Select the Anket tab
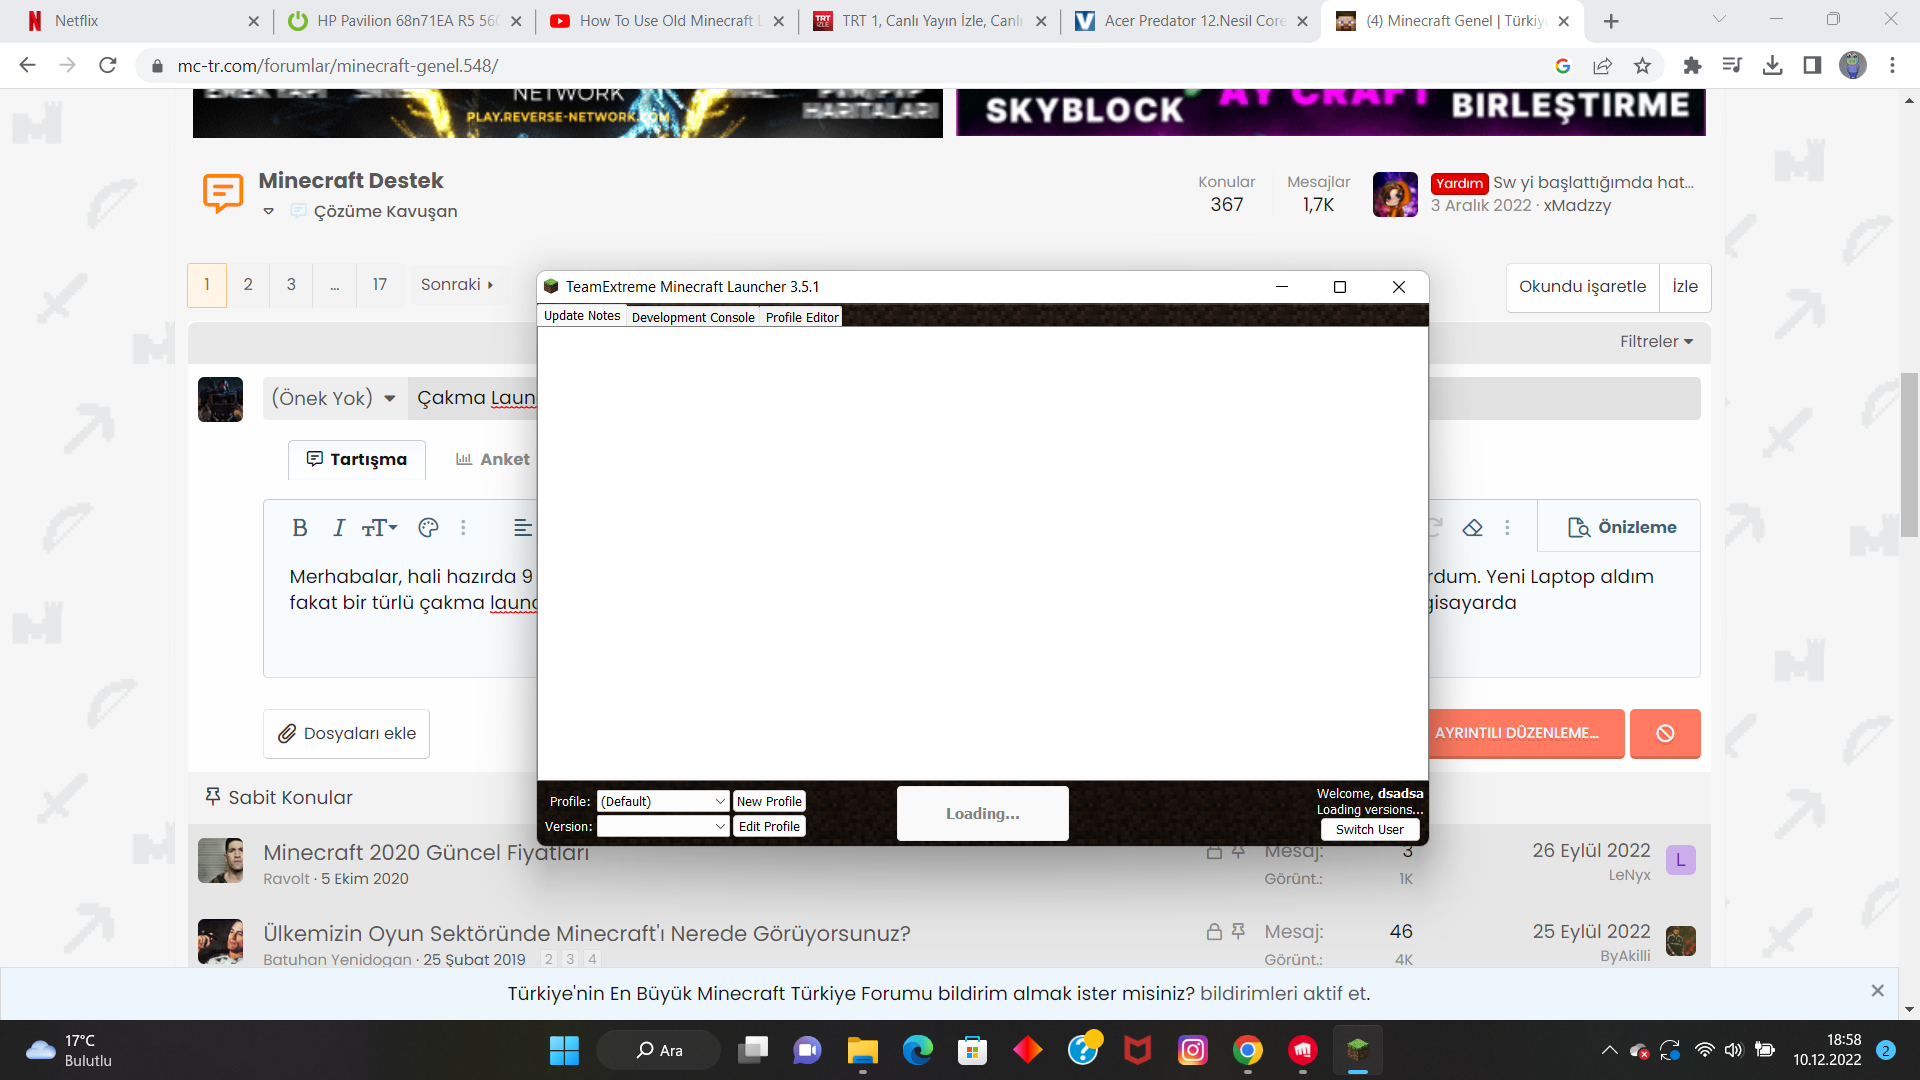 [x=493, y=459]
